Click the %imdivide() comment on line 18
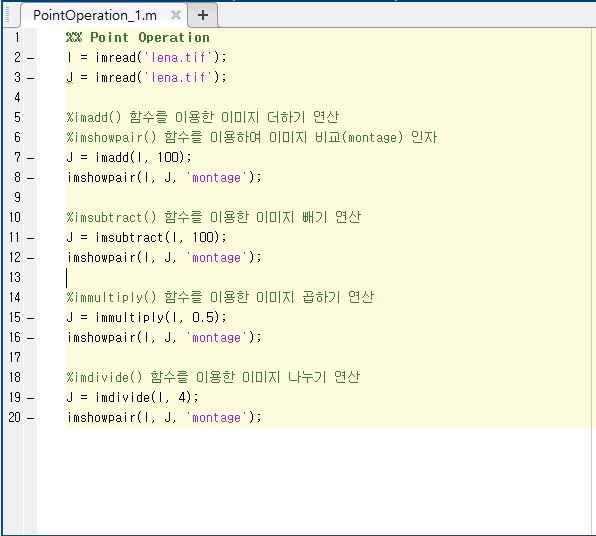Viewport: 596px width, 536px height. pos(213,377)
